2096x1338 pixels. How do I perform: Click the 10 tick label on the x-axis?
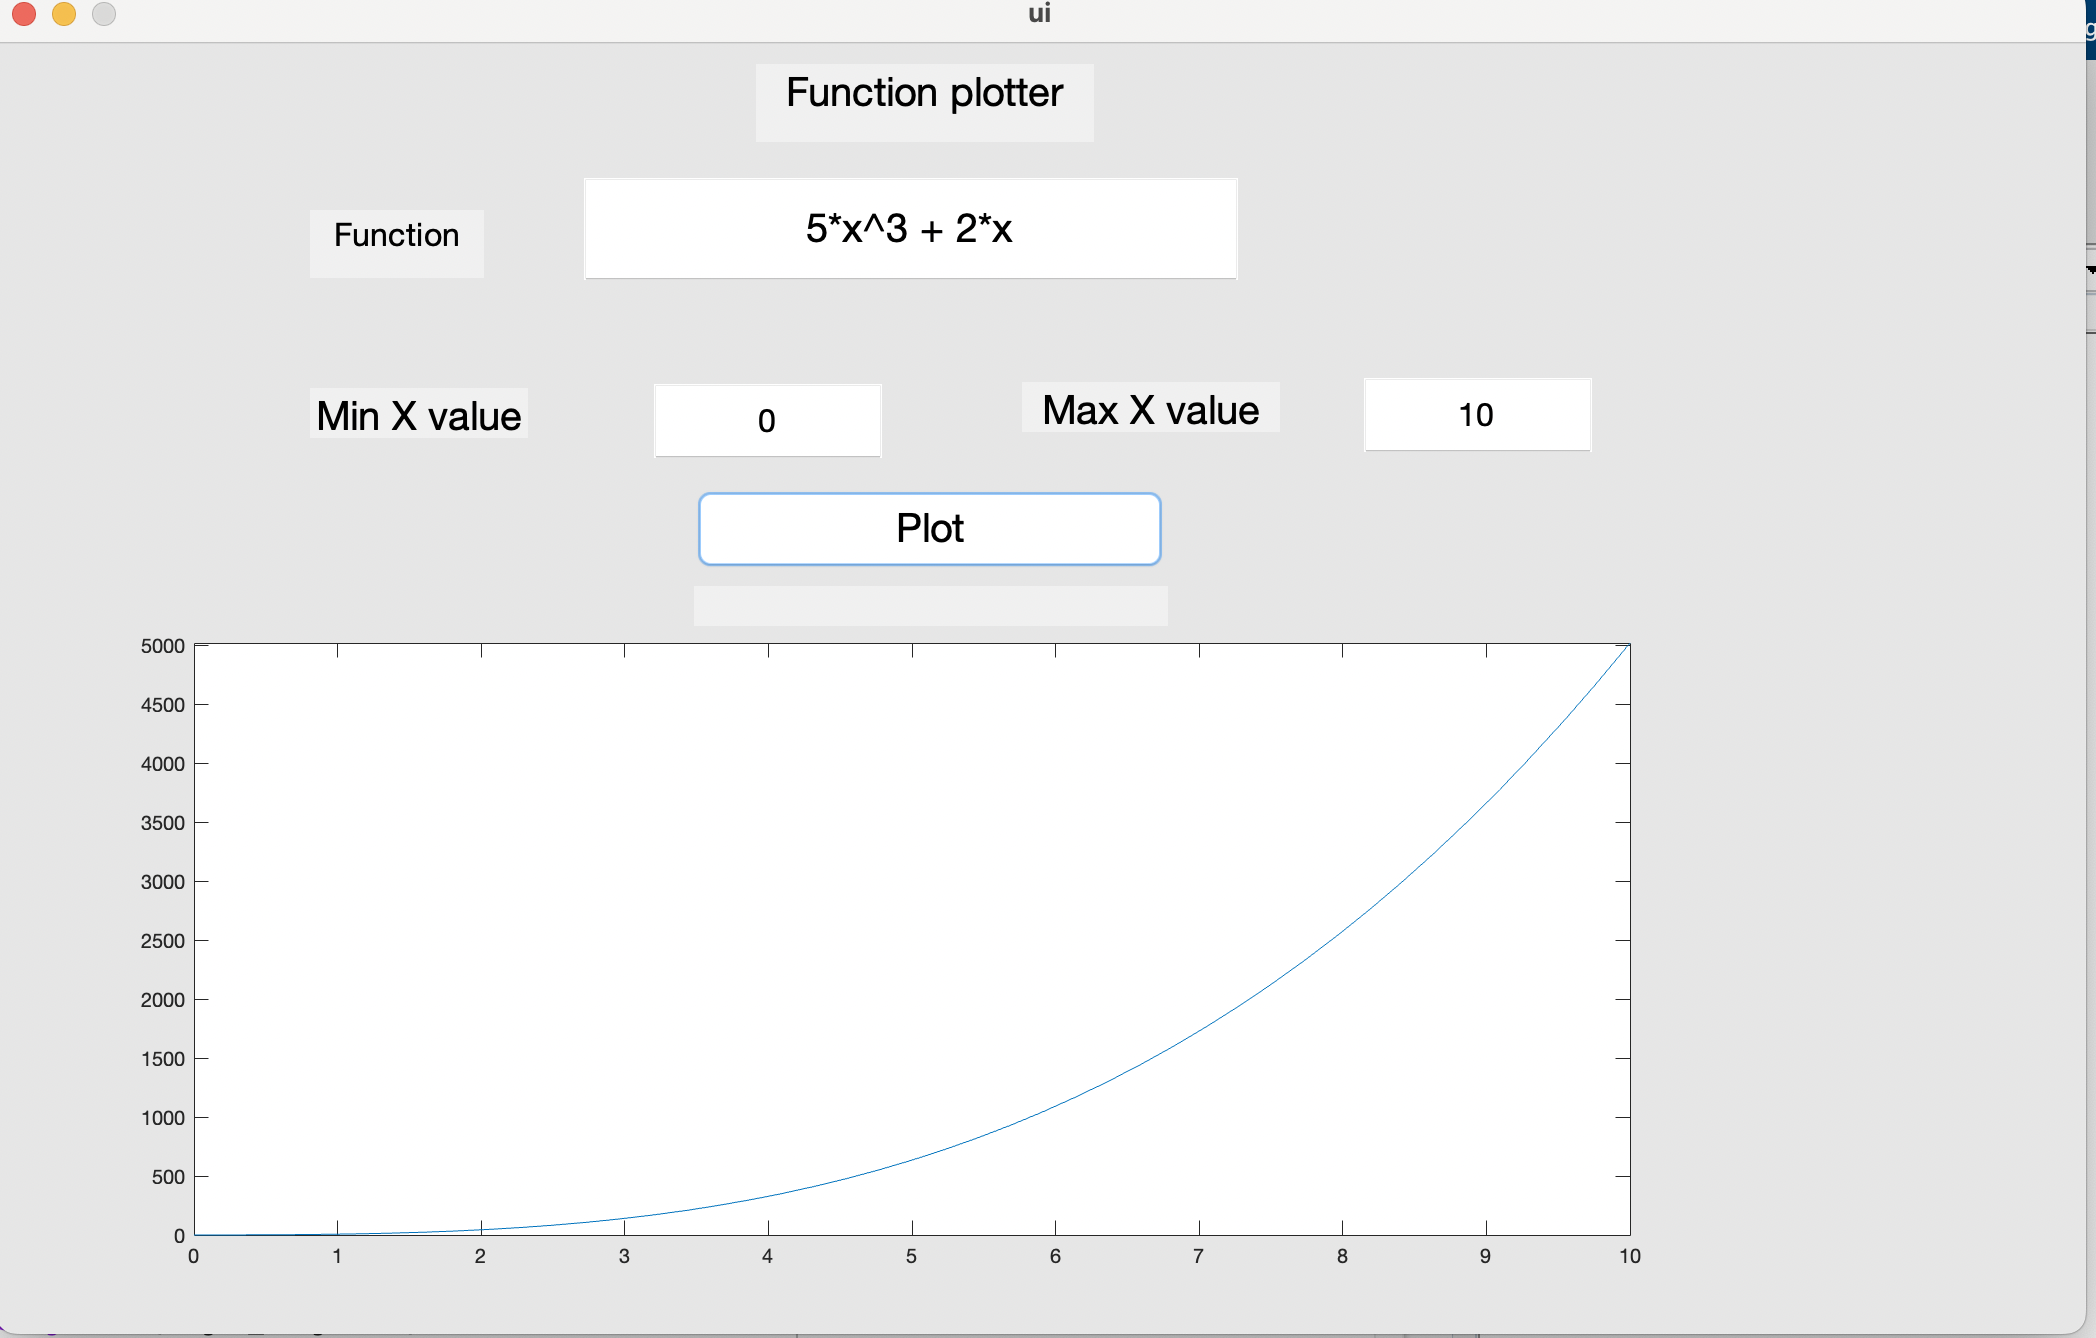tap(1629, 1257)
